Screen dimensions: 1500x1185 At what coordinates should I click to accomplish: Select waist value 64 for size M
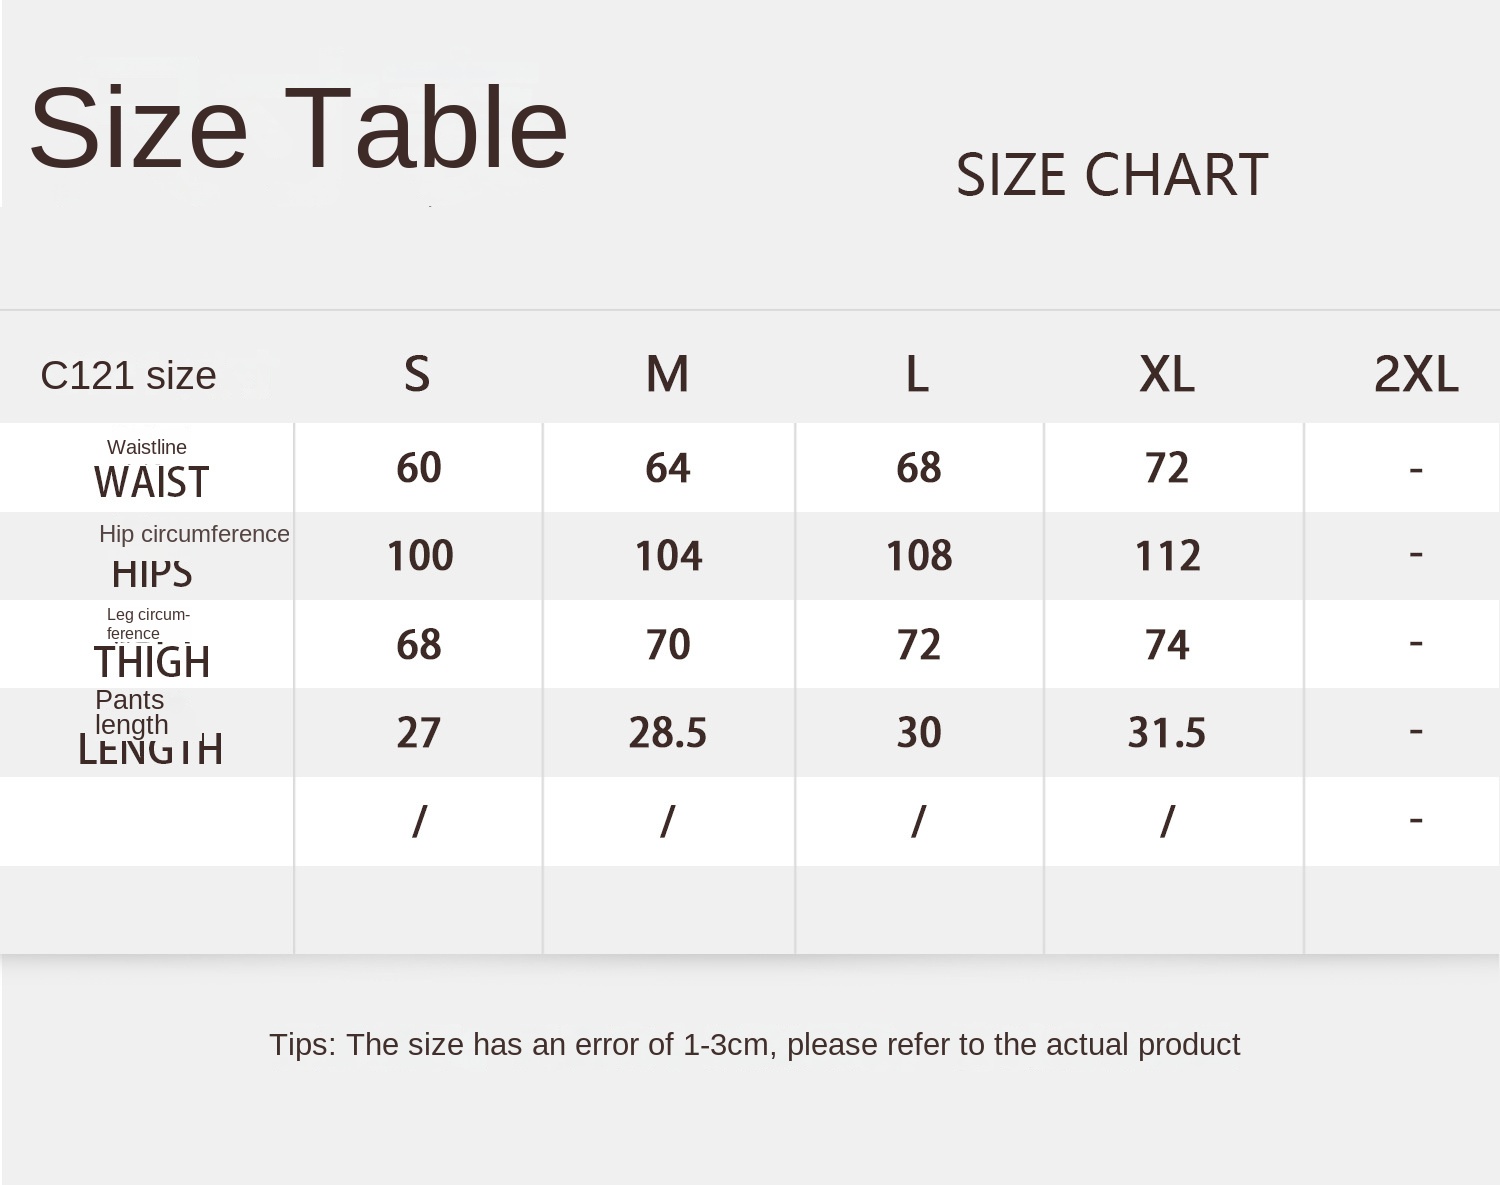point(667,467)
